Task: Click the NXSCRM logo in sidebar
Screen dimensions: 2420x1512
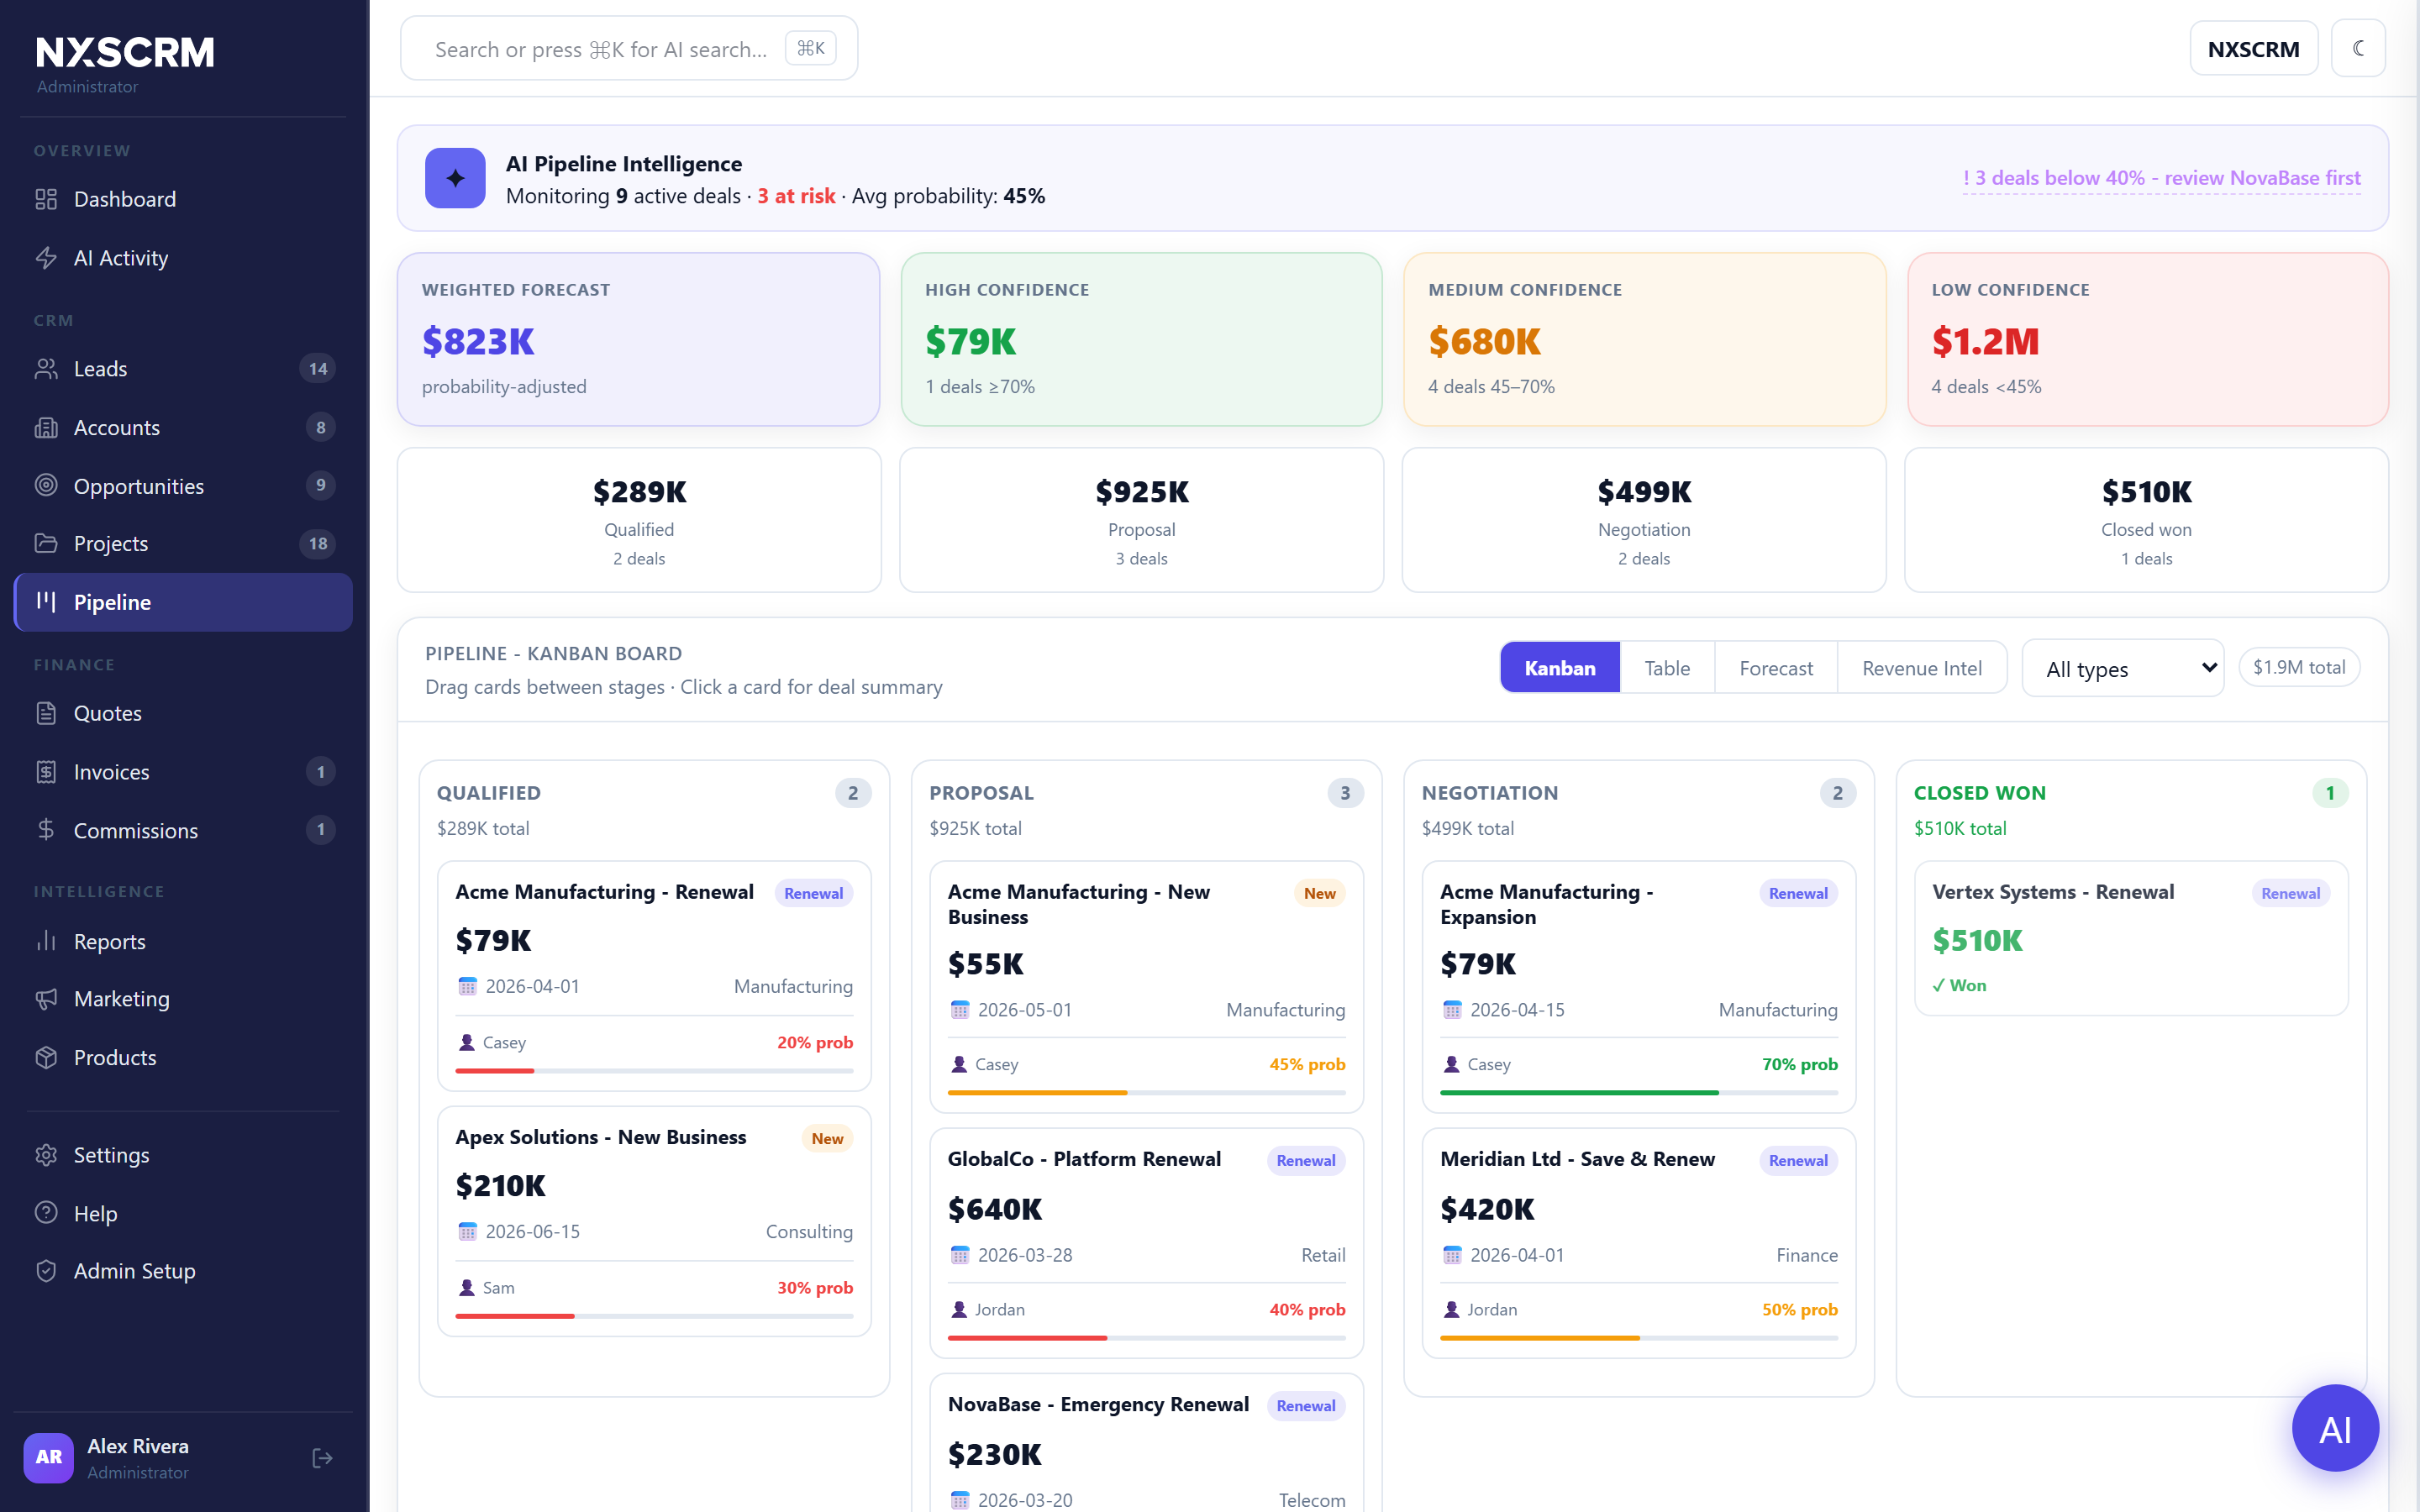Action: [x=125, y=52]
